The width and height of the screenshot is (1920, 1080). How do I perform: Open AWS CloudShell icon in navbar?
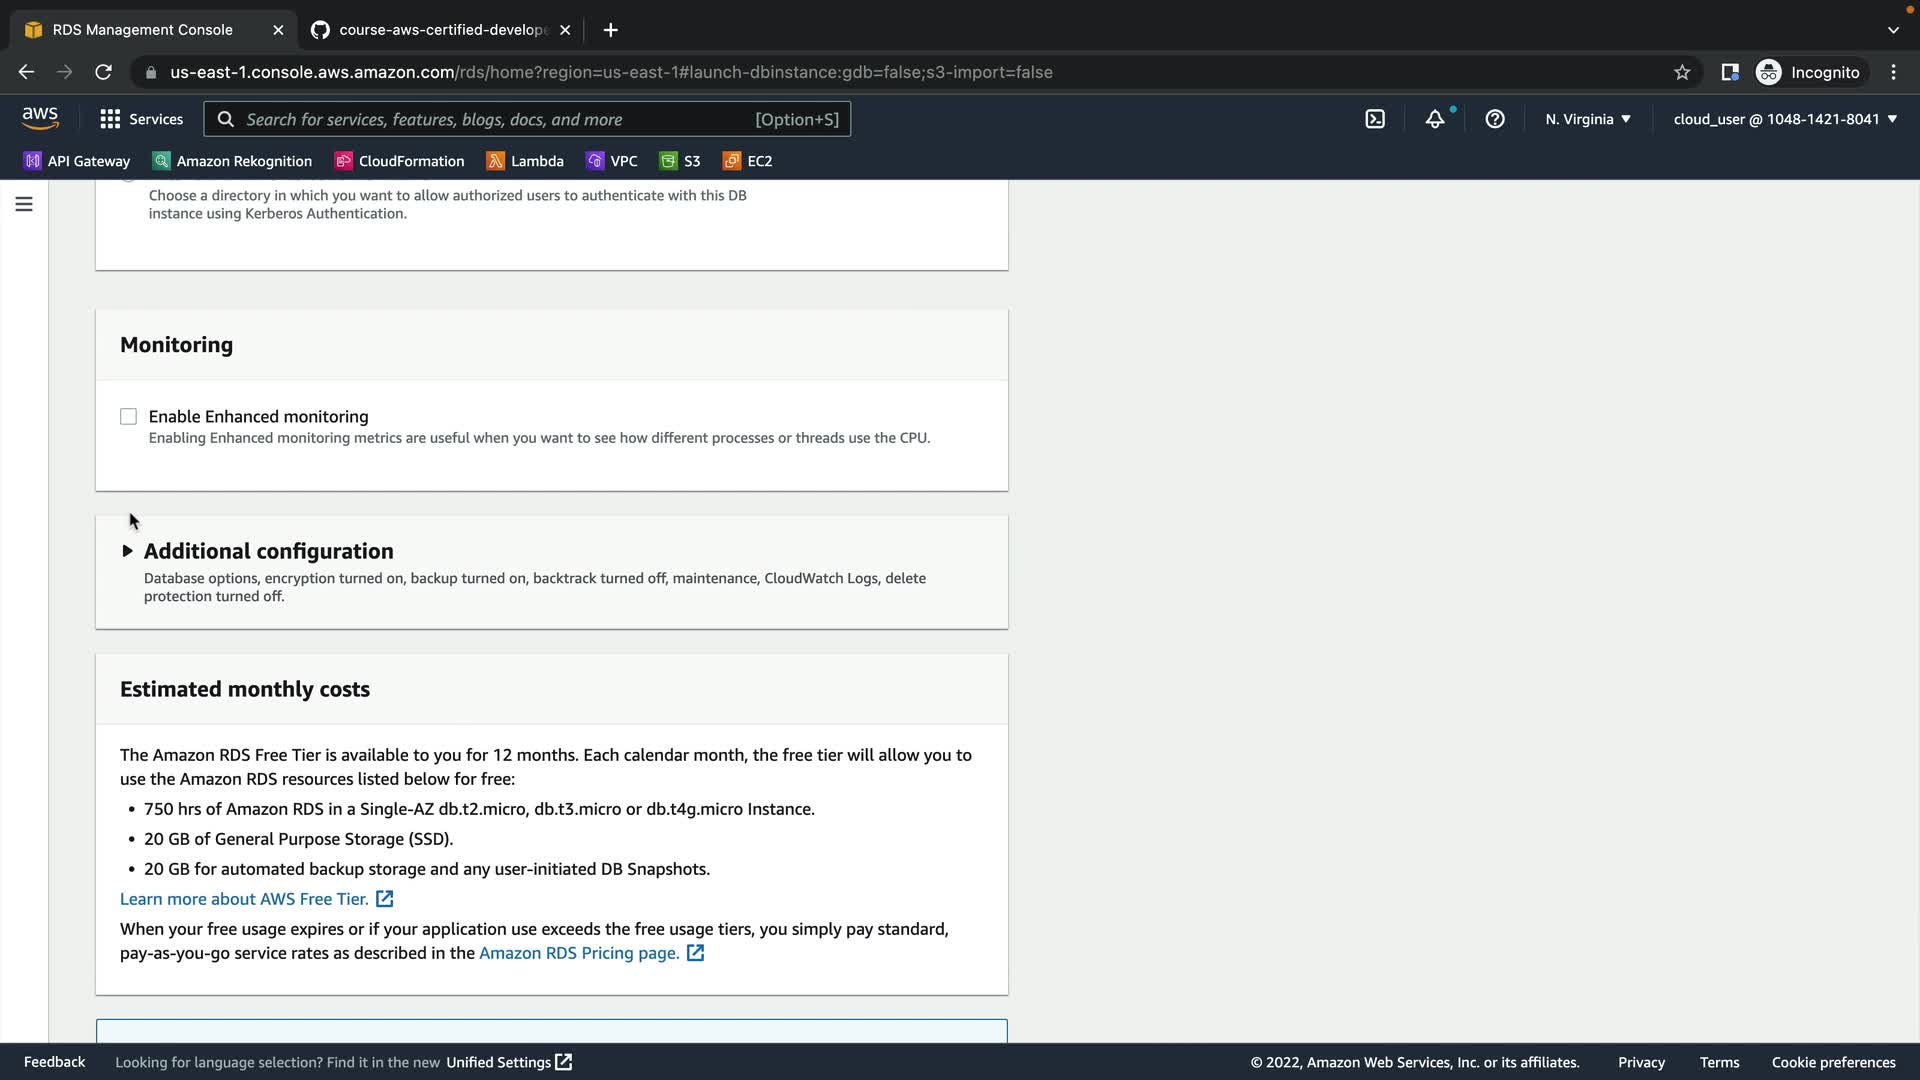pos(1375,119)
